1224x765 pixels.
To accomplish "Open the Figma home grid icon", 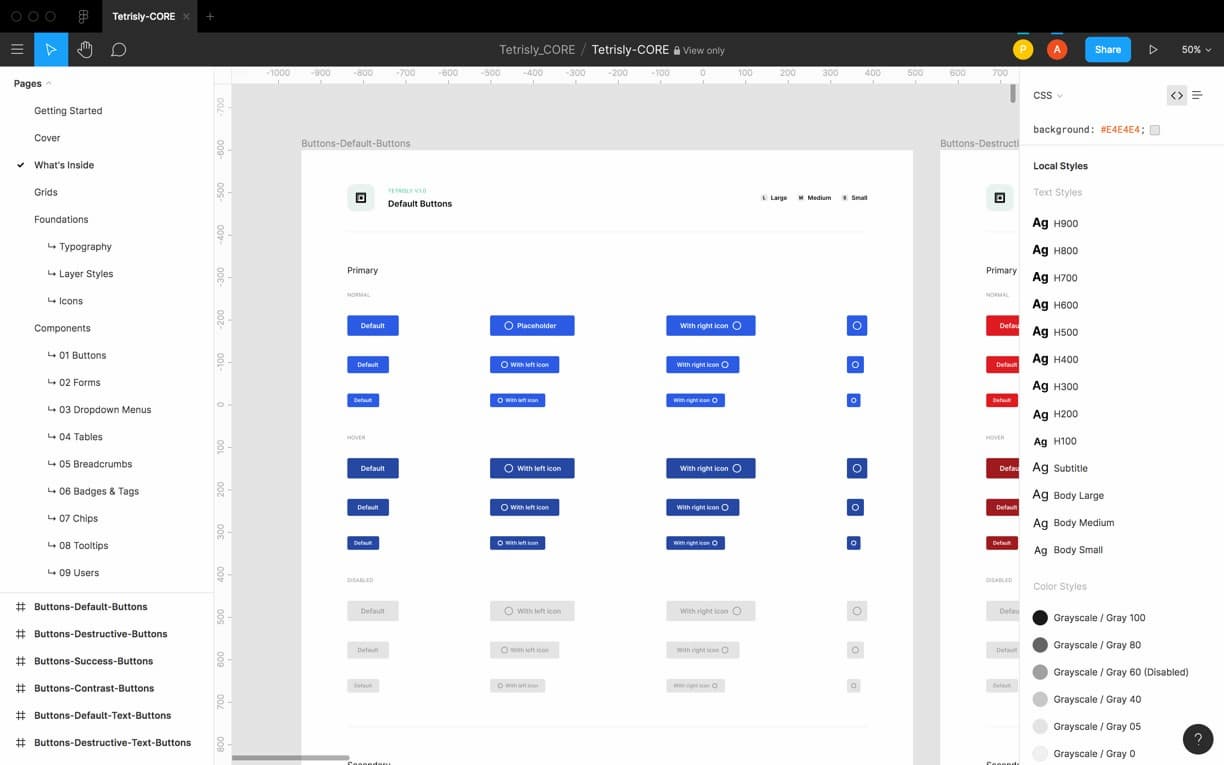I will pyautogui.click(x=83, y=16).
